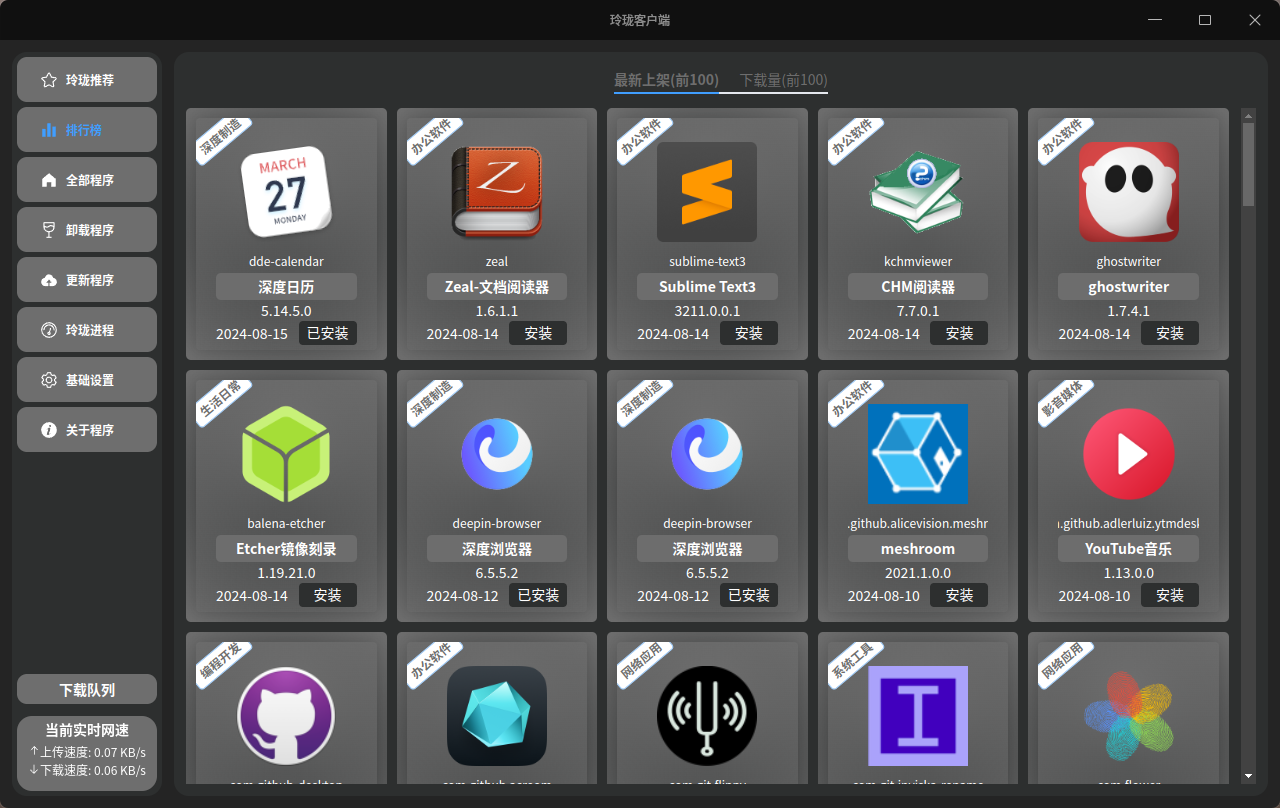Open 更新程序 in the sidebar
The image size is (1280, 808).
pos(87,280)
